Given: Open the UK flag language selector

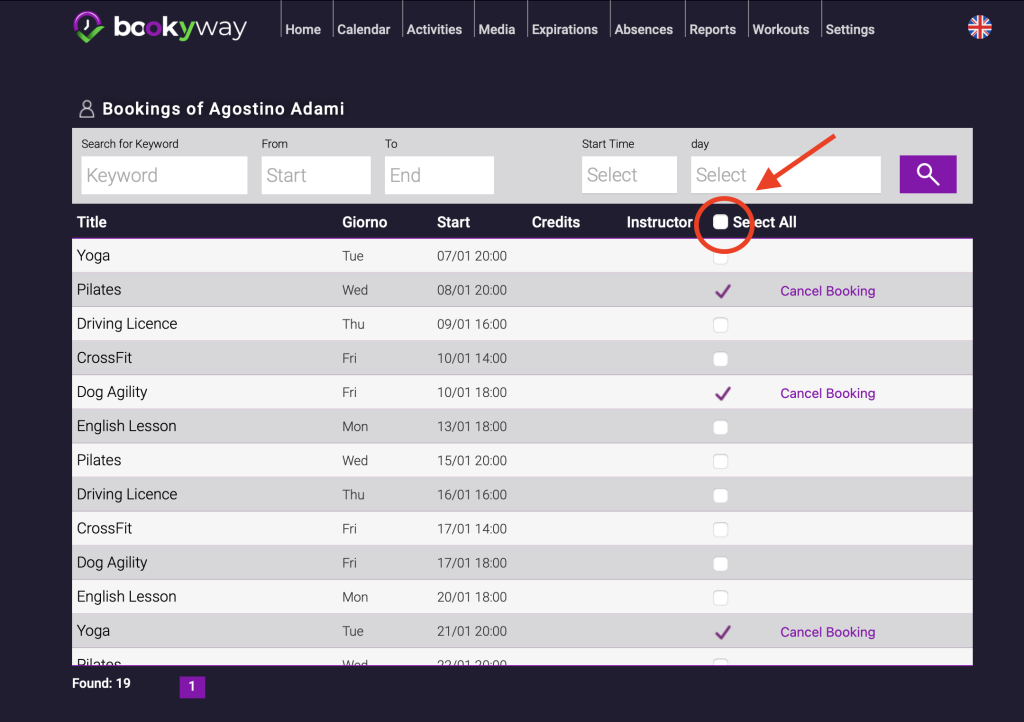Looking at the screenshot, I should pos(979,27).
